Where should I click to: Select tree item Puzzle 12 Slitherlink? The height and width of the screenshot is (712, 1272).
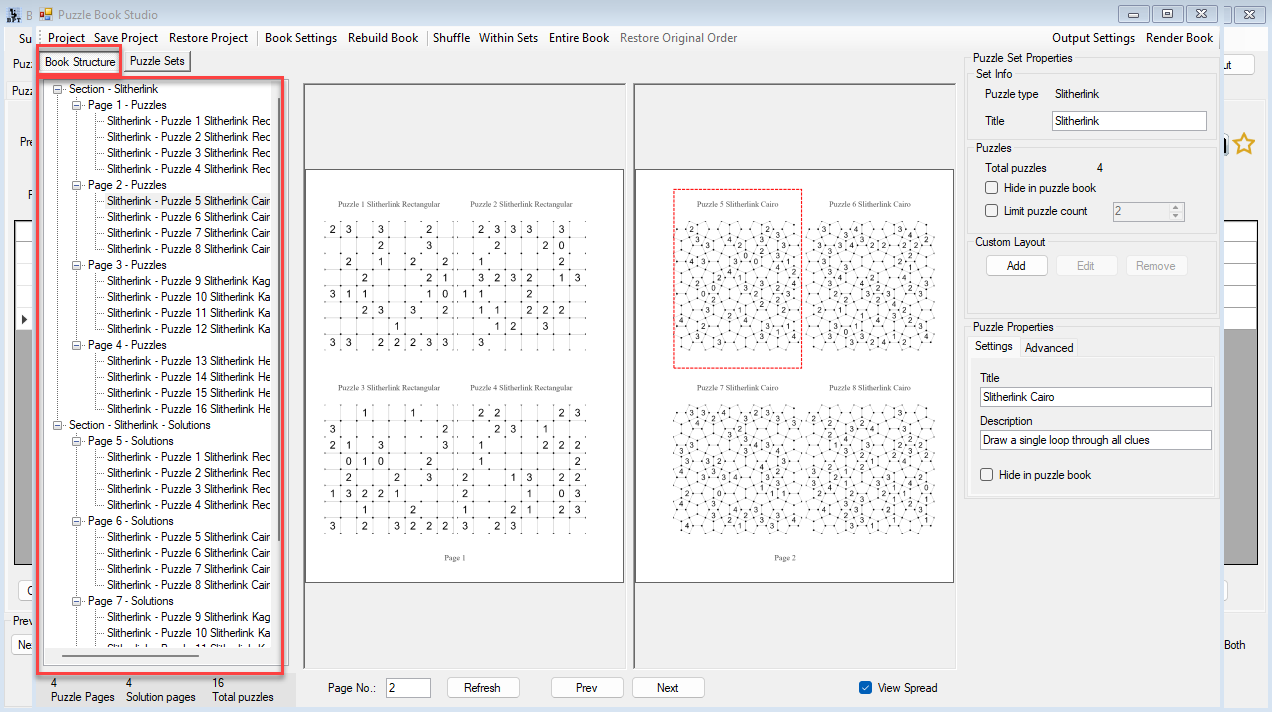tap(188, 329)
